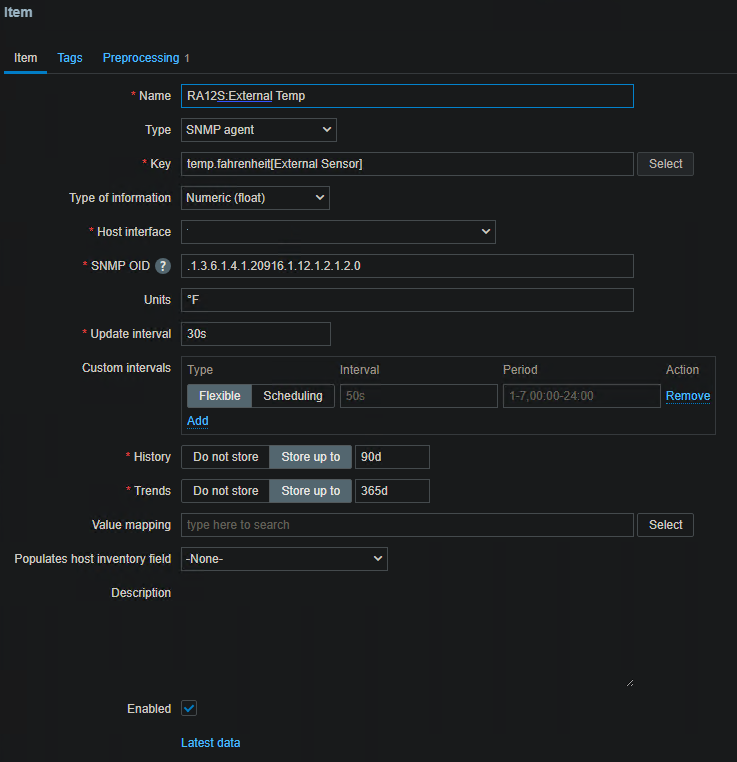Screen dimensions: 737x762
Task: Expand Populates host inventory field dropdown
Action: [284, 559]
